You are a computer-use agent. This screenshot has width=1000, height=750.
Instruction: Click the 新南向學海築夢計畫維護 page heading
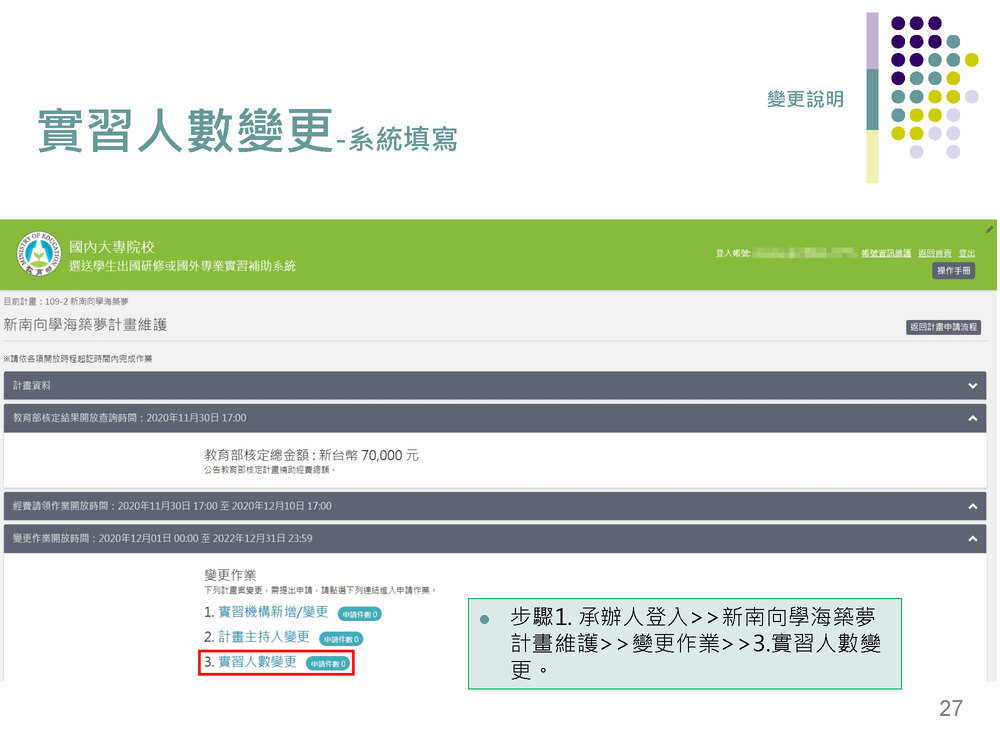click(x=85, y=325)
